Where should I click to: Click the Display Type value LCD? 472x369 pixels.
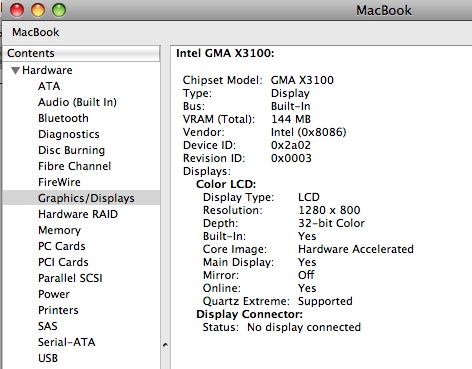[309, 197]
